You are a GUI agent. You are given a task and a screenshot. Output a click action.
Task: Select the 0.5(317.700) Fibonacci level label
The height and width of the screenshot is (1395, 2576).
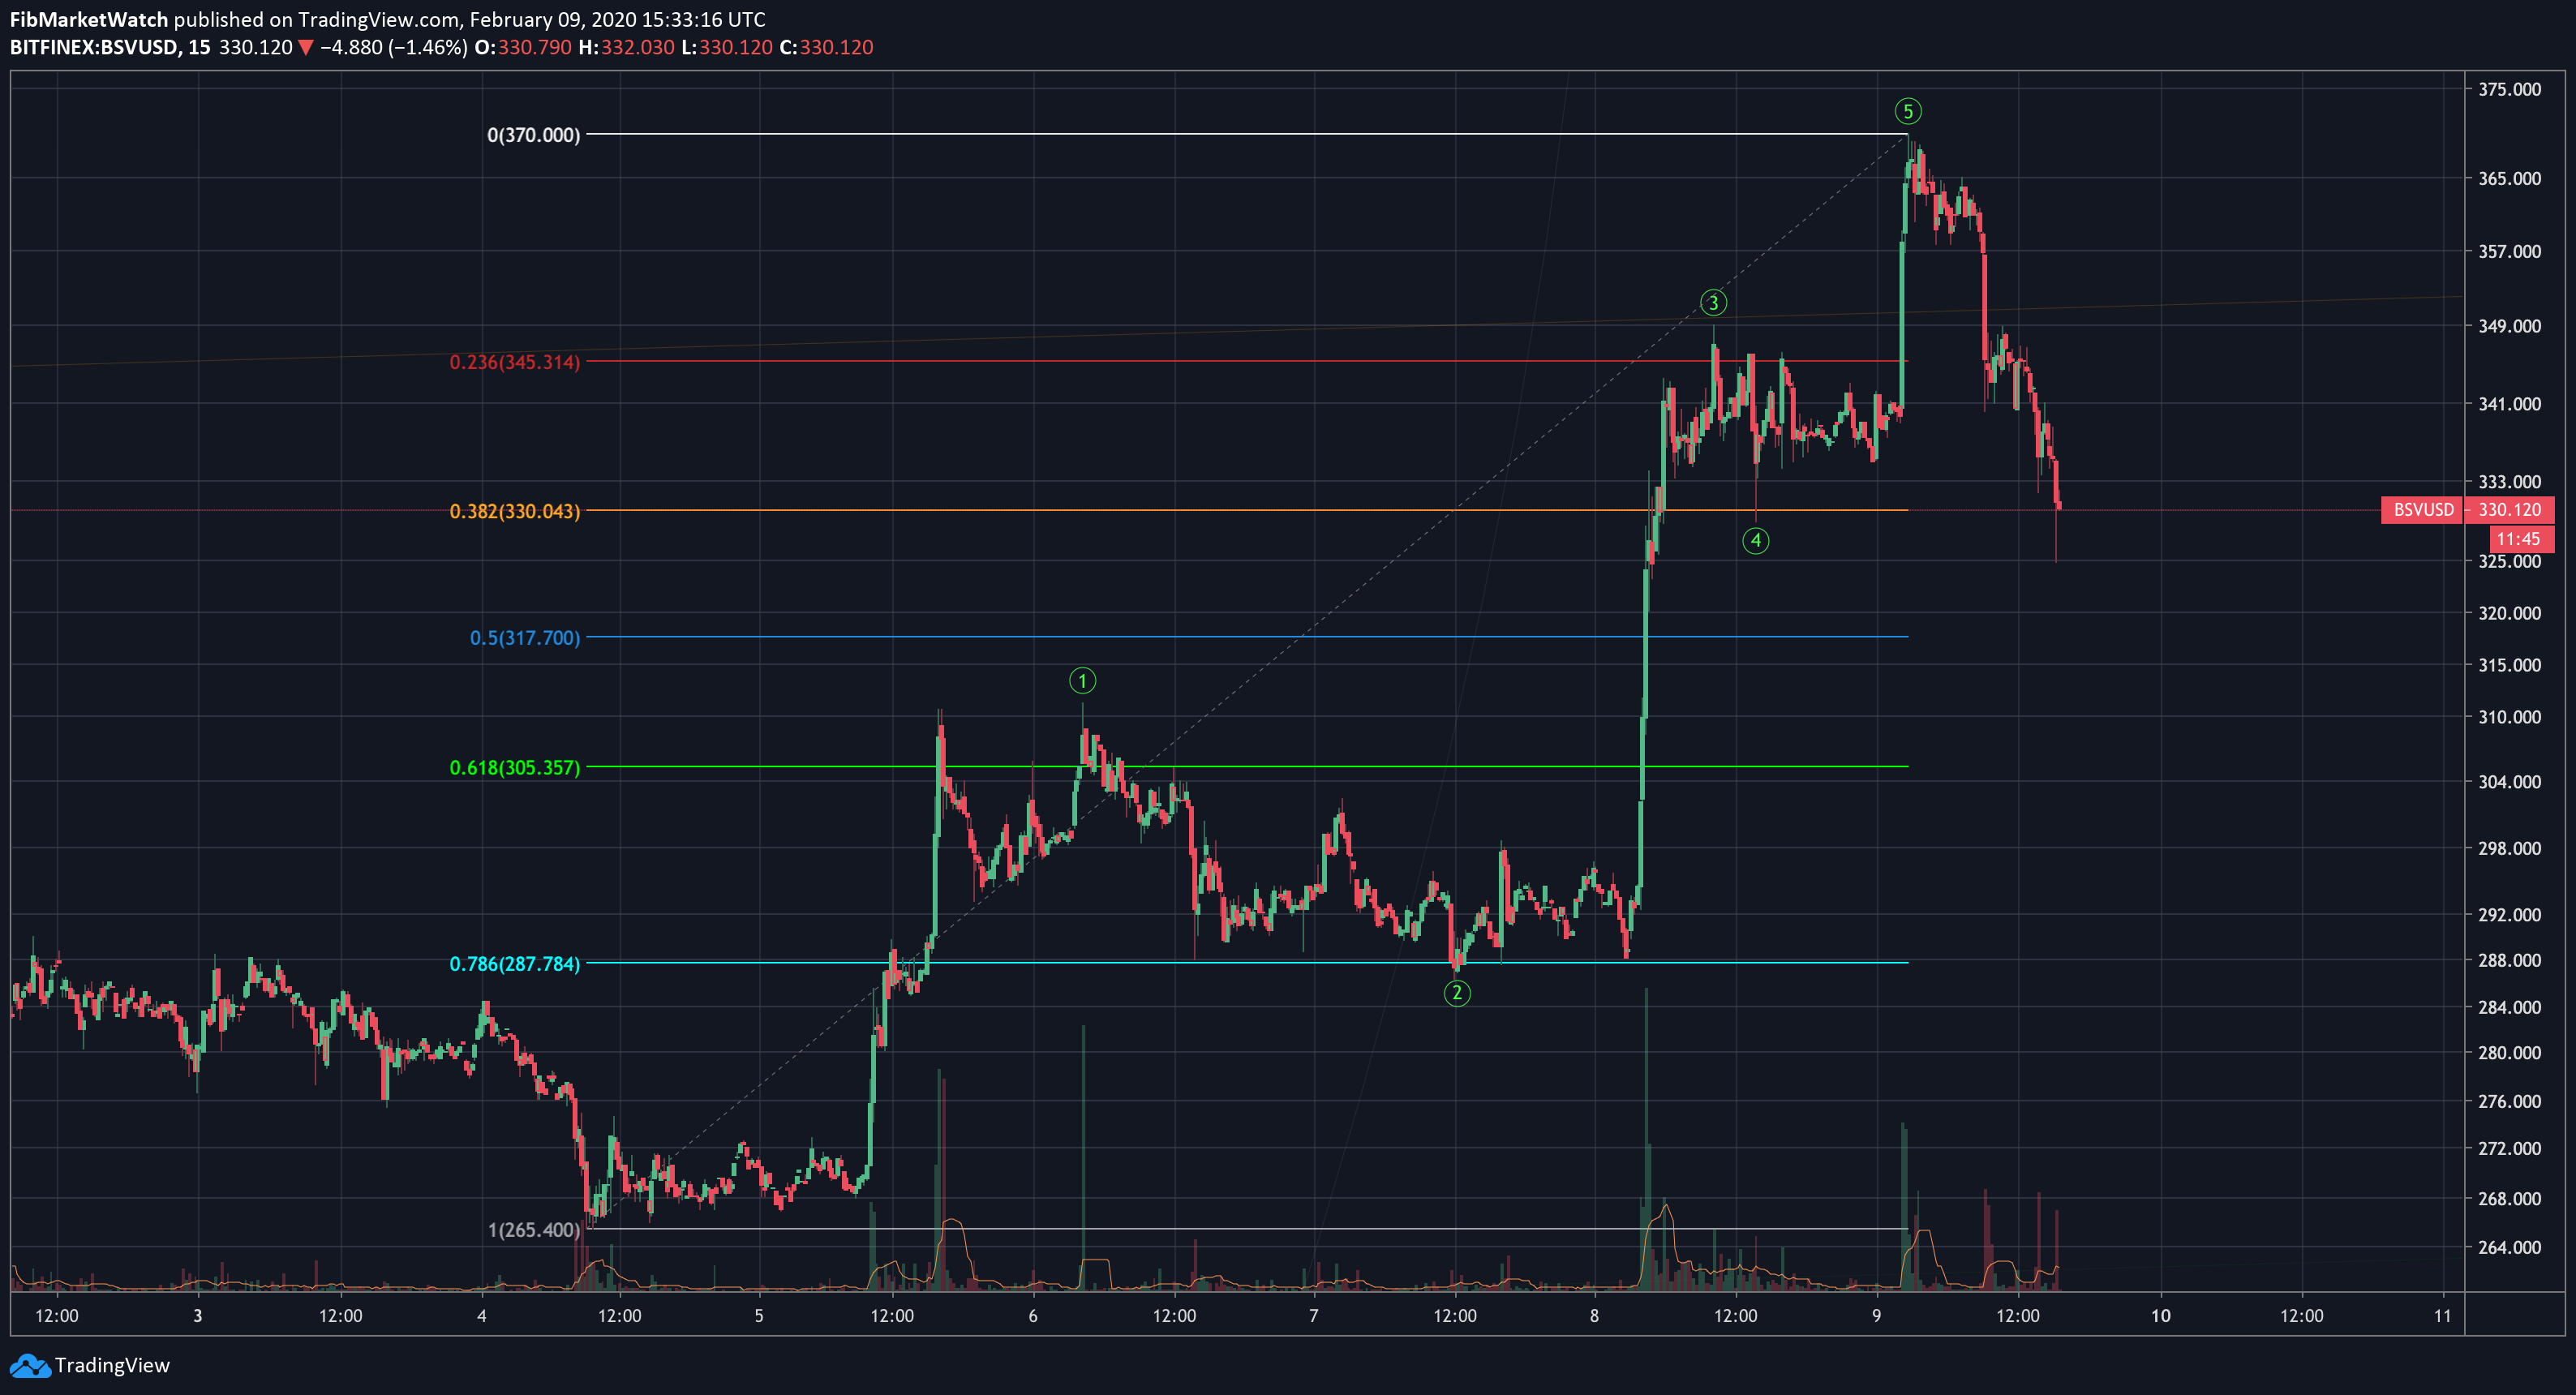(525, 638)
